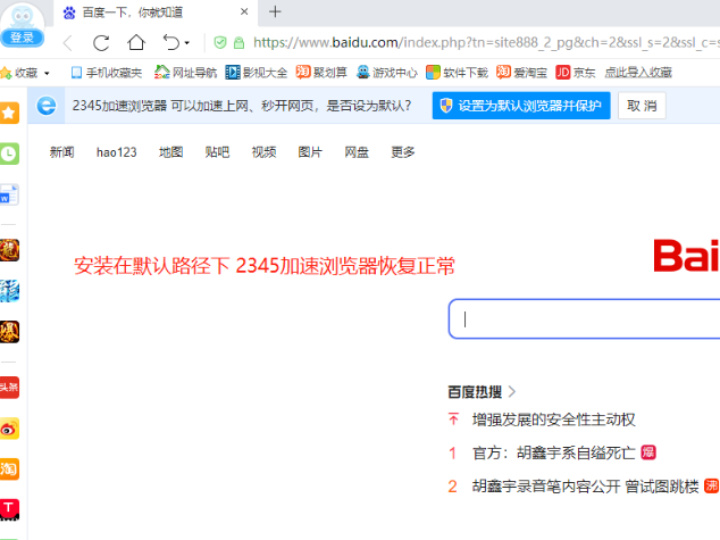Expand the undo history dropdown arrow
Viewport: 720px width, 540px height.
187,43
